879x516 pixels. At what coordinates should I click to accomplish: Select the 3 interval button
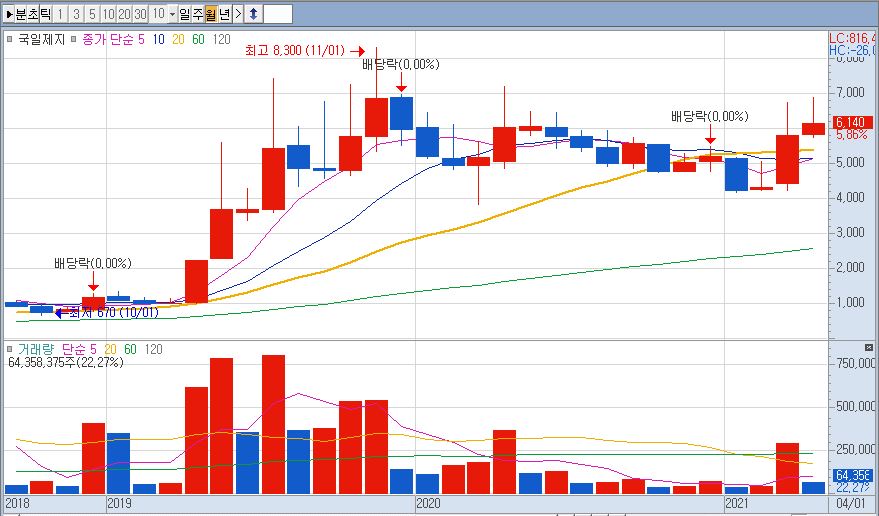pyautogui.click(x=76, y=14)
